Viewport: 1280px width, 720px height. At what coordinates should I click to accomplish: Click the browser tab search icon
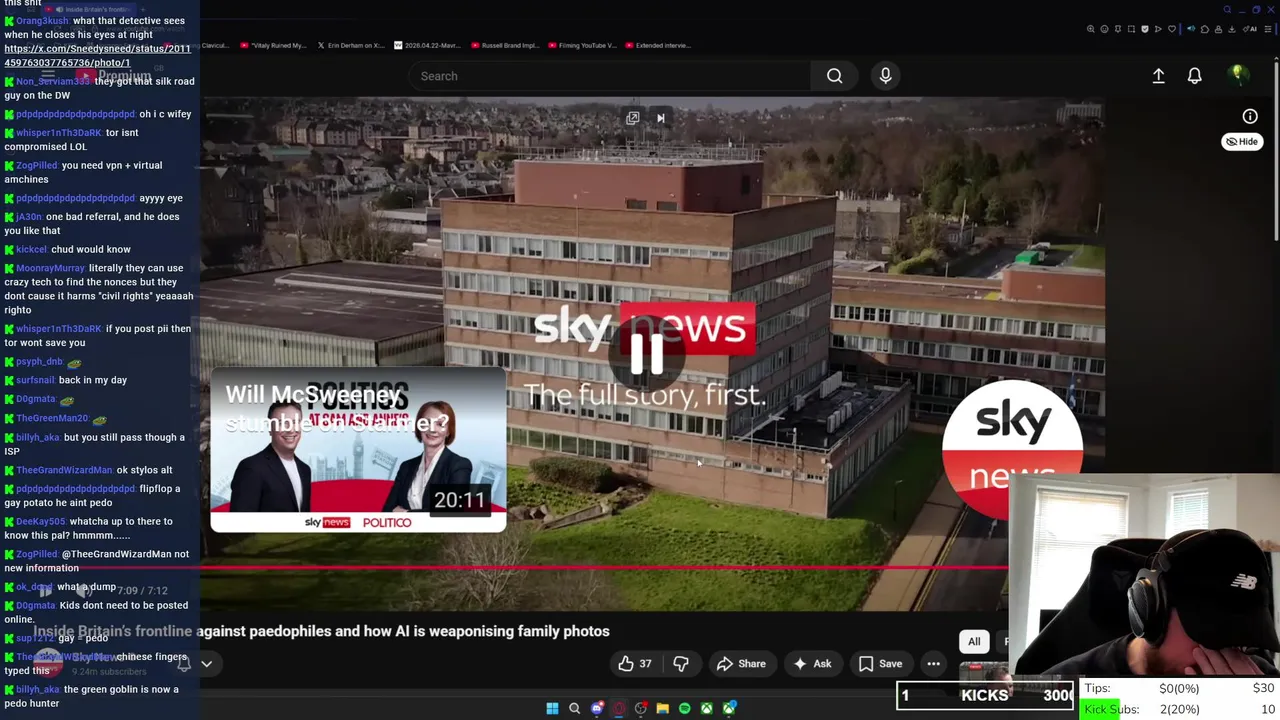[1227, 10]
